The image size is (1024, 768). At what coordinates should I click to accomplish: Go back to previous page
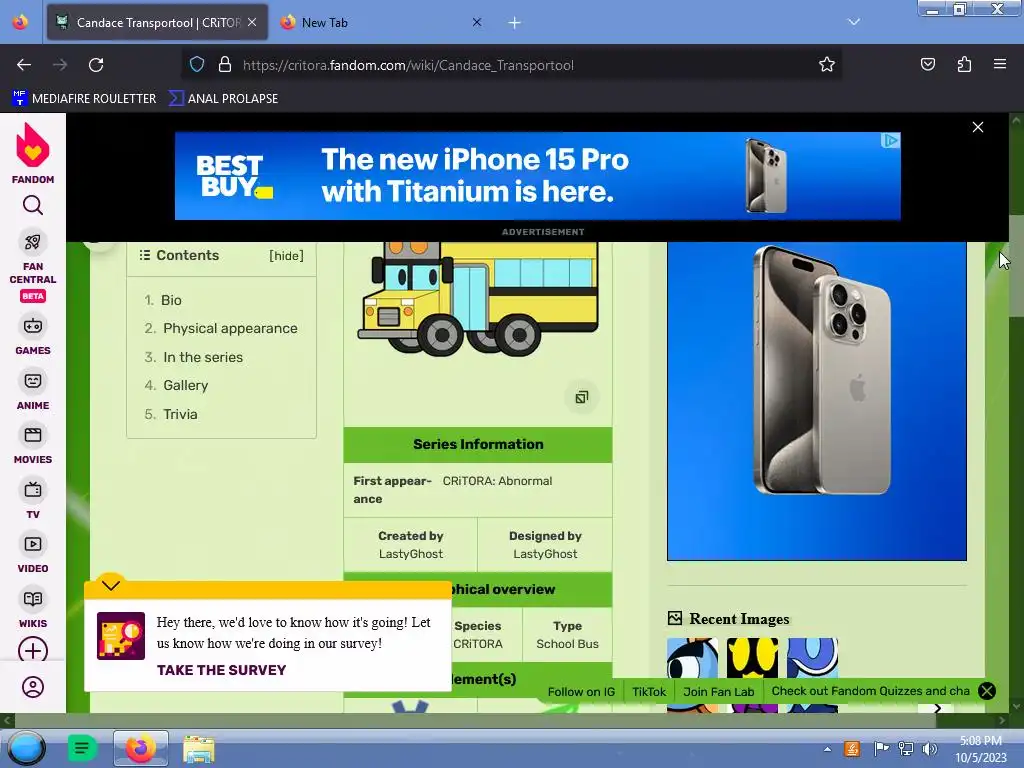click(x=24, y=65)
